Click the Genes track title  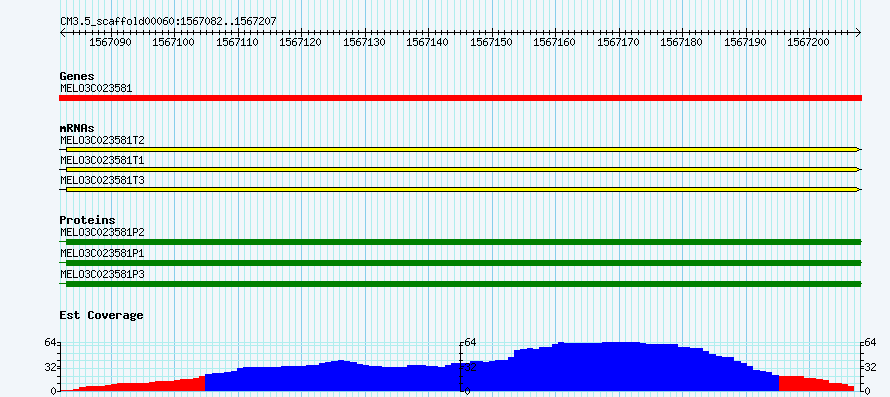tap(77, 76)
